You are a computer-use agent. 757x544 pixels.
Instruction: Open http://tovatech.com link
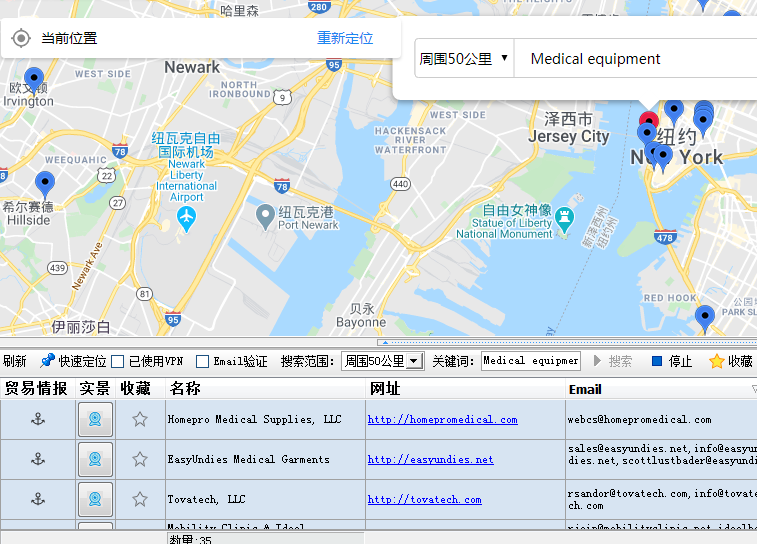424,500
